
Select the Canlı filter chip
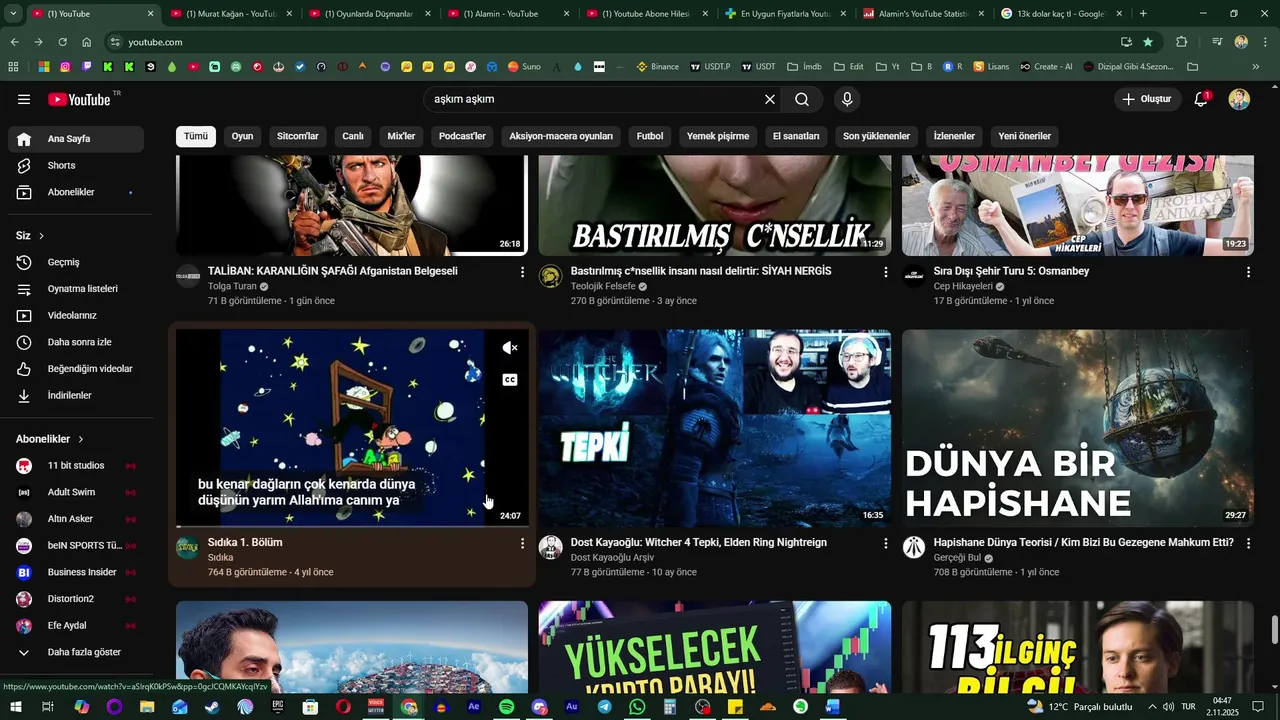tap(353, 136)
